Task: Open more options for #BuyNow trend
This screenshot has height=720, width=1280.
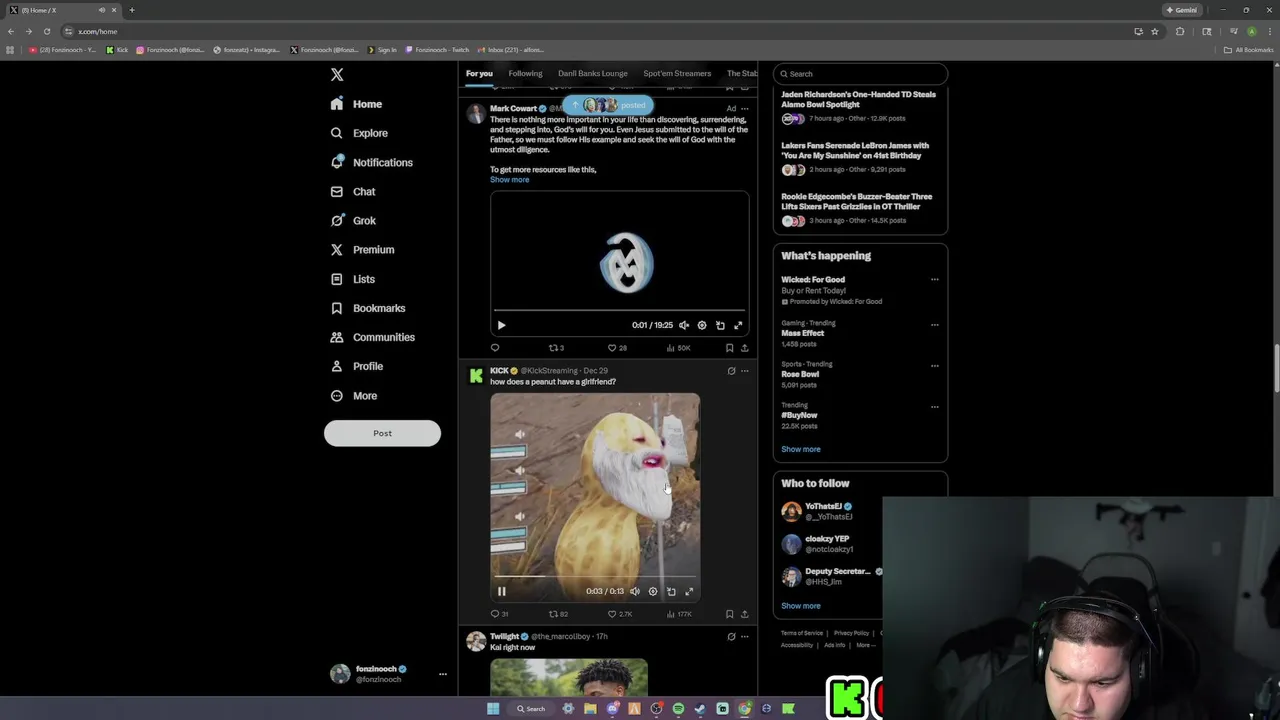Action: [x=935, y=407]
